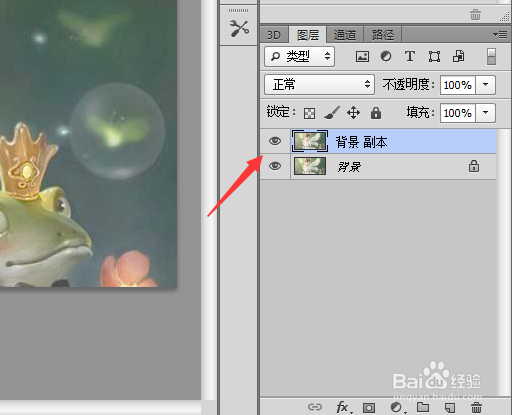Click the 背景 layer lock icon

pyautogui.click(x=474, y=166)
